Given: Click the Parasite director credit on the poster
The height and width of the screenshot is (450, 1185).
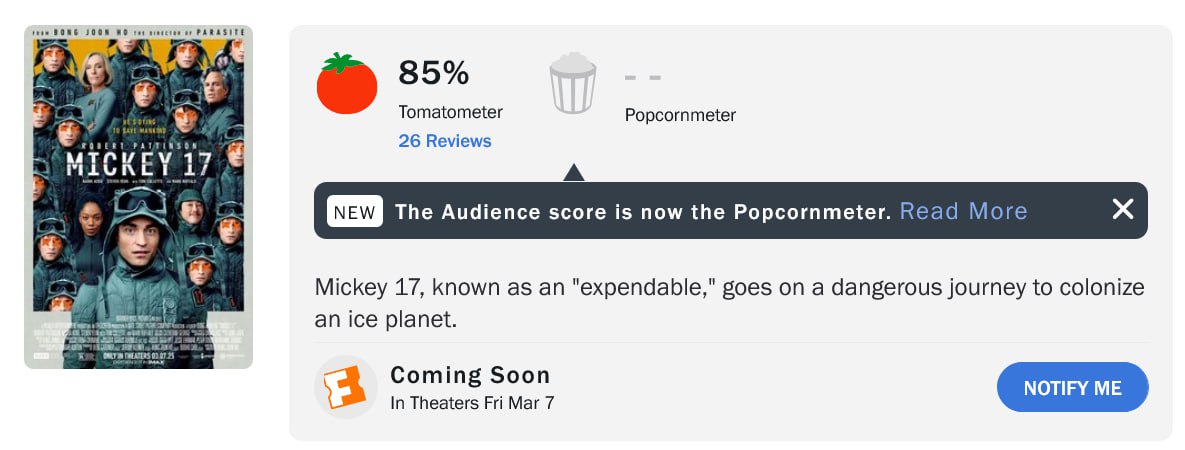Looking at the screenshot, I should [138, 33].
